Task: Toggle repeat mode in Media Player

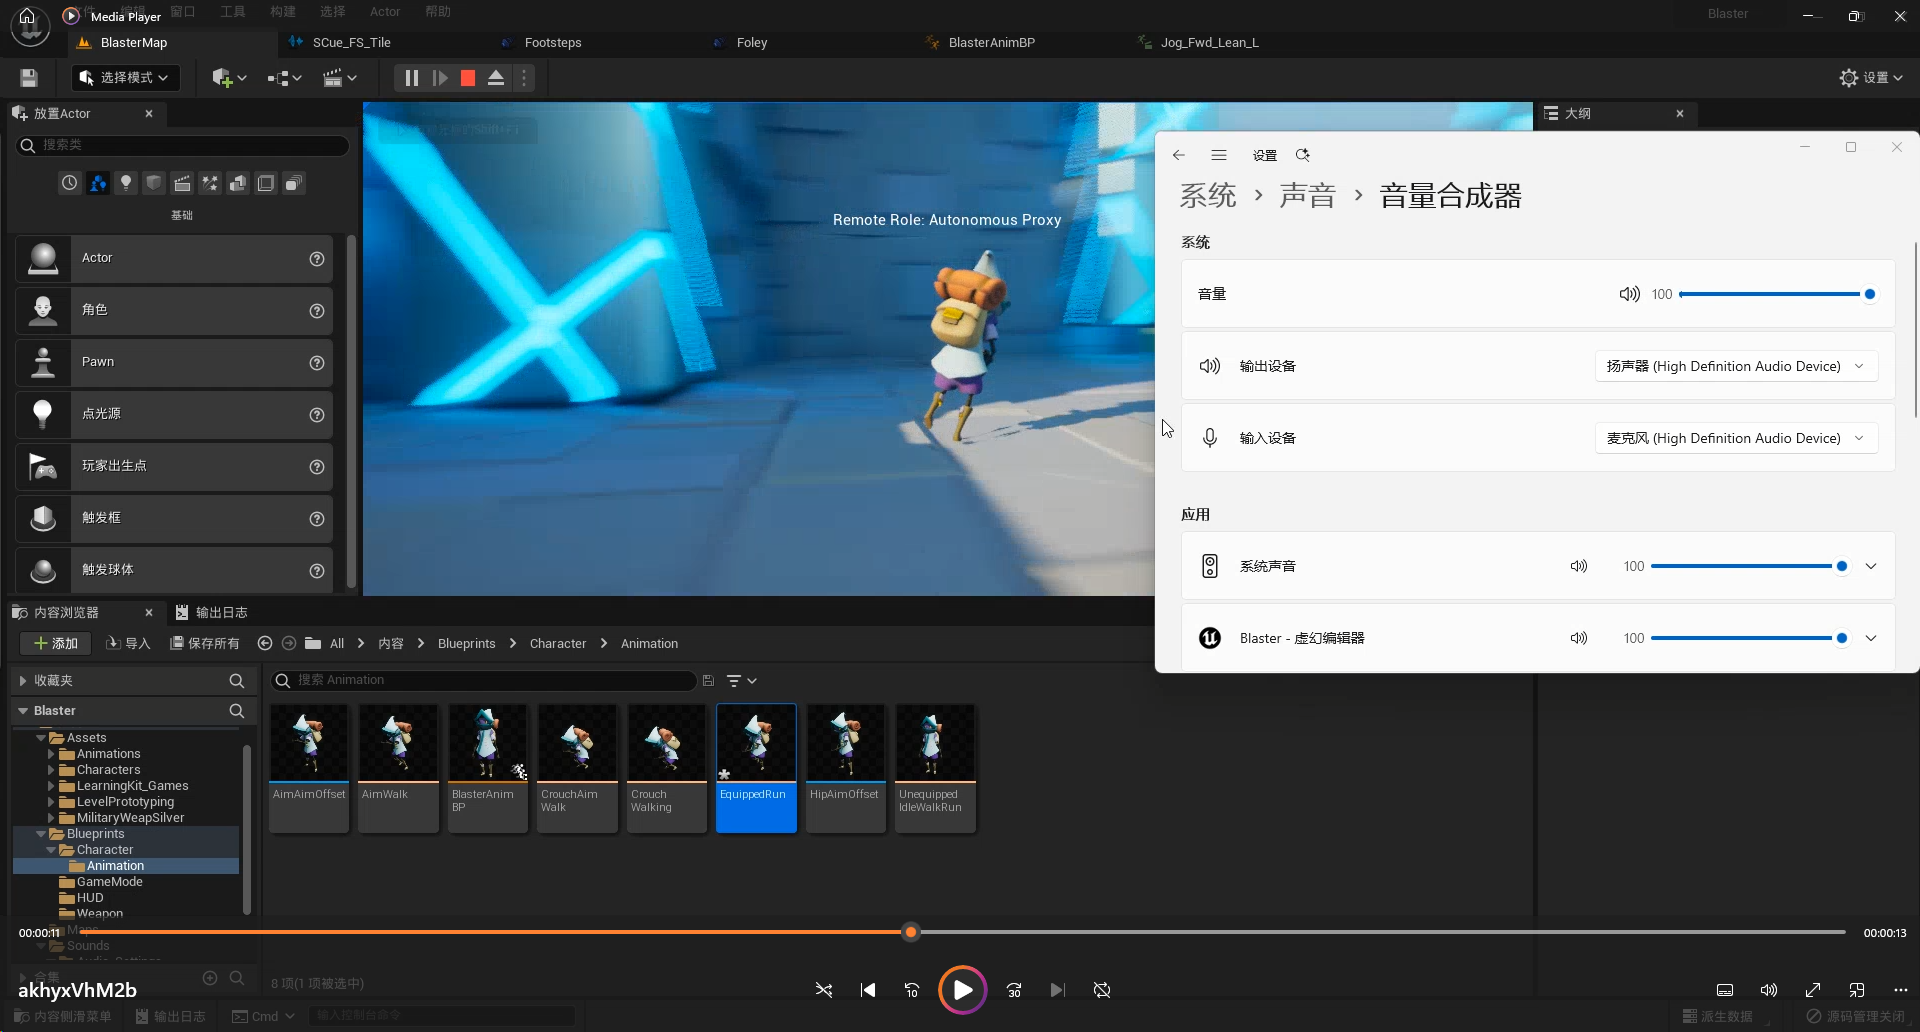Action: tap(1102, 990)
